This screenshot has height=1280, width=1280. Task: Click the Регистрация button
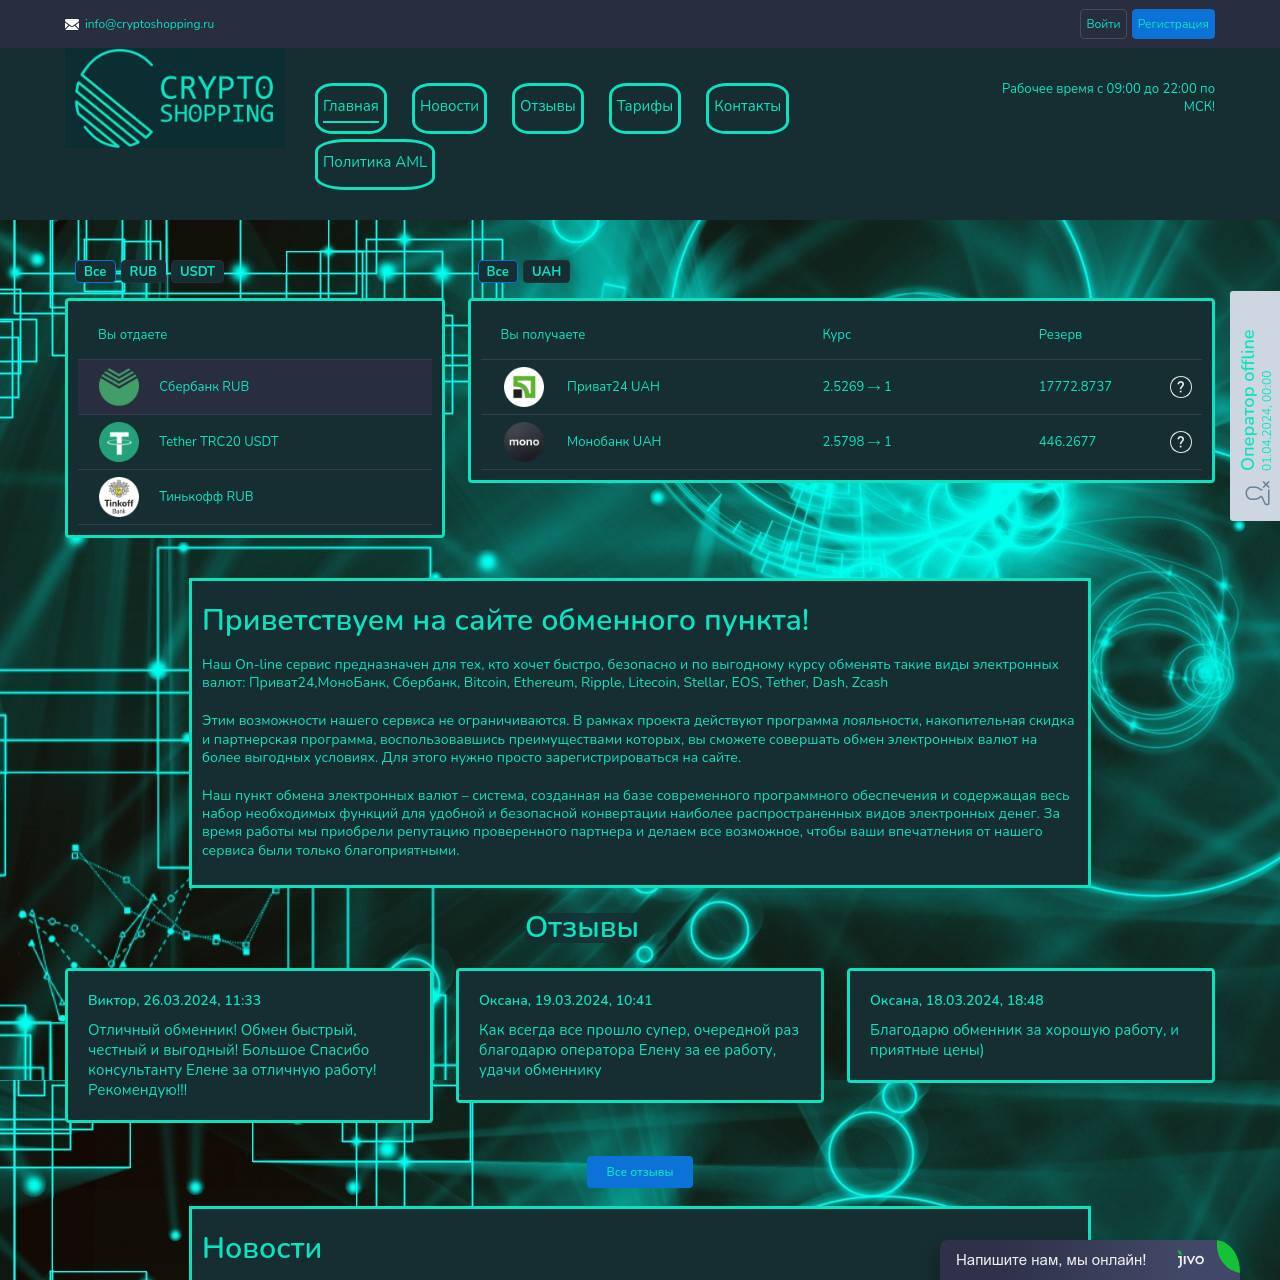click(x=1173, y=24)
